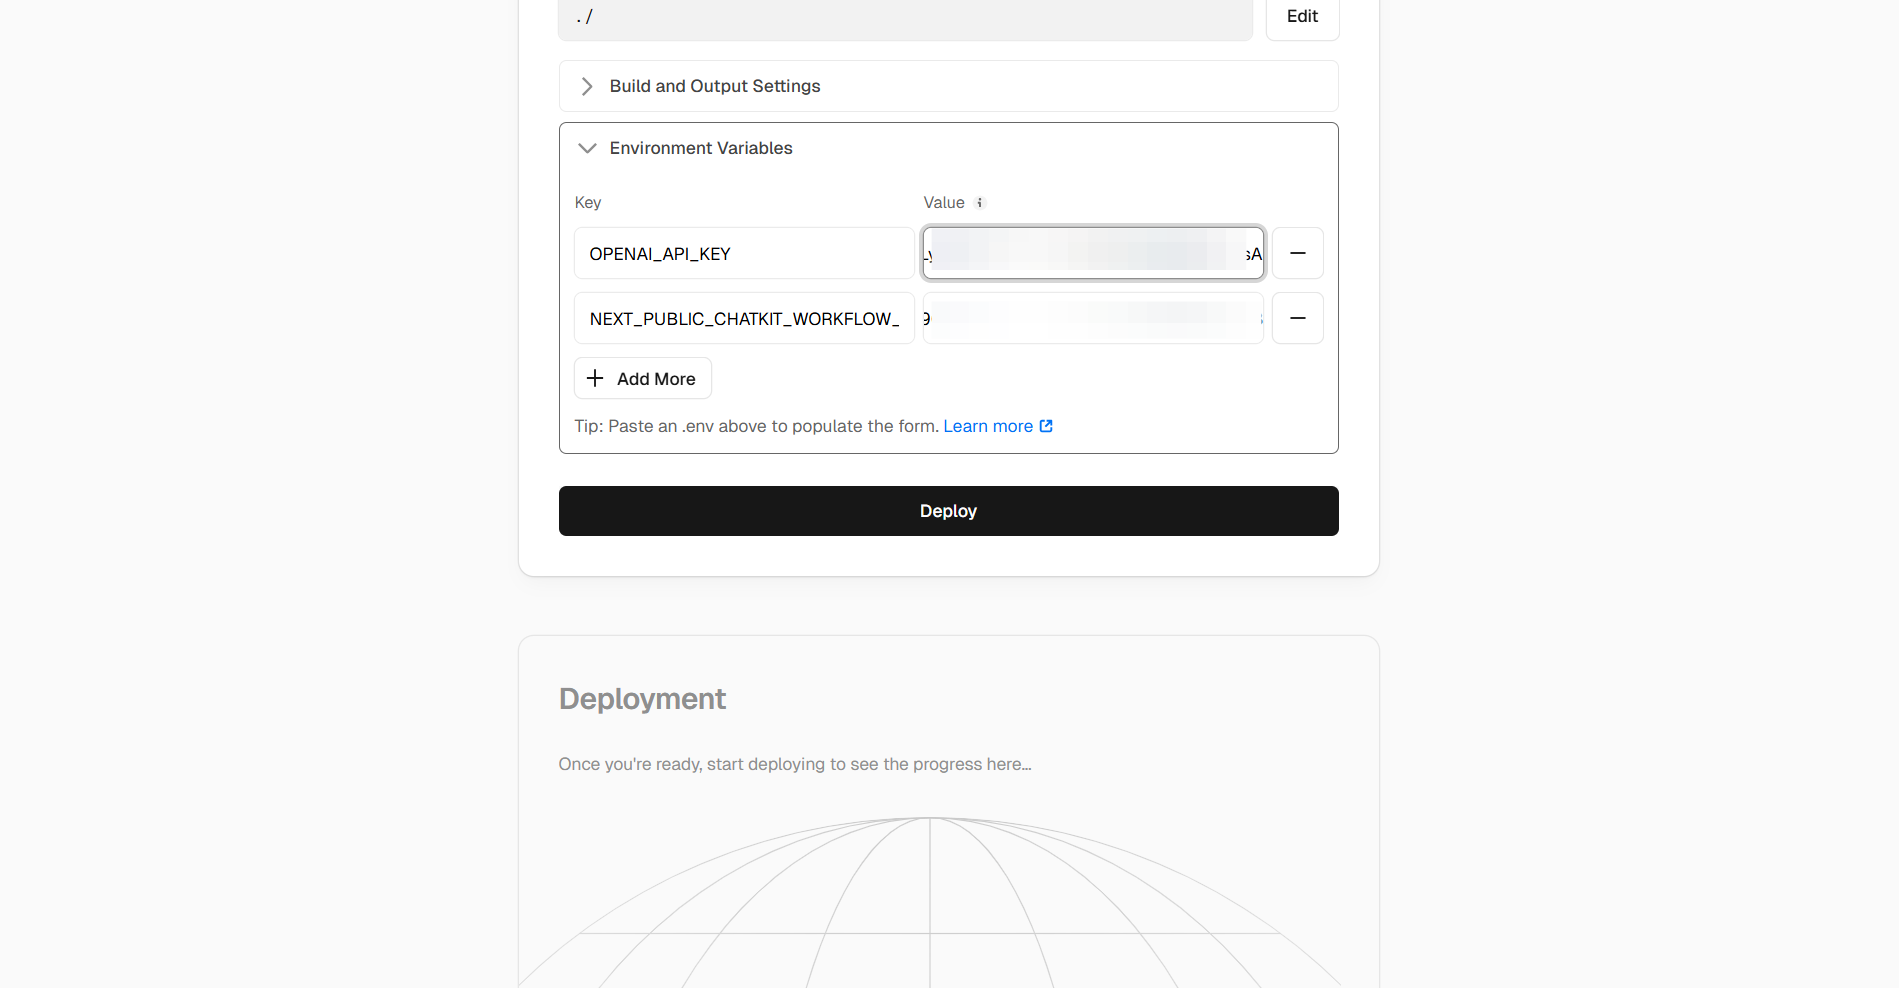
Task: Click the value field for the ChatKit workflow variable
Action: [x=1092, y=318]
